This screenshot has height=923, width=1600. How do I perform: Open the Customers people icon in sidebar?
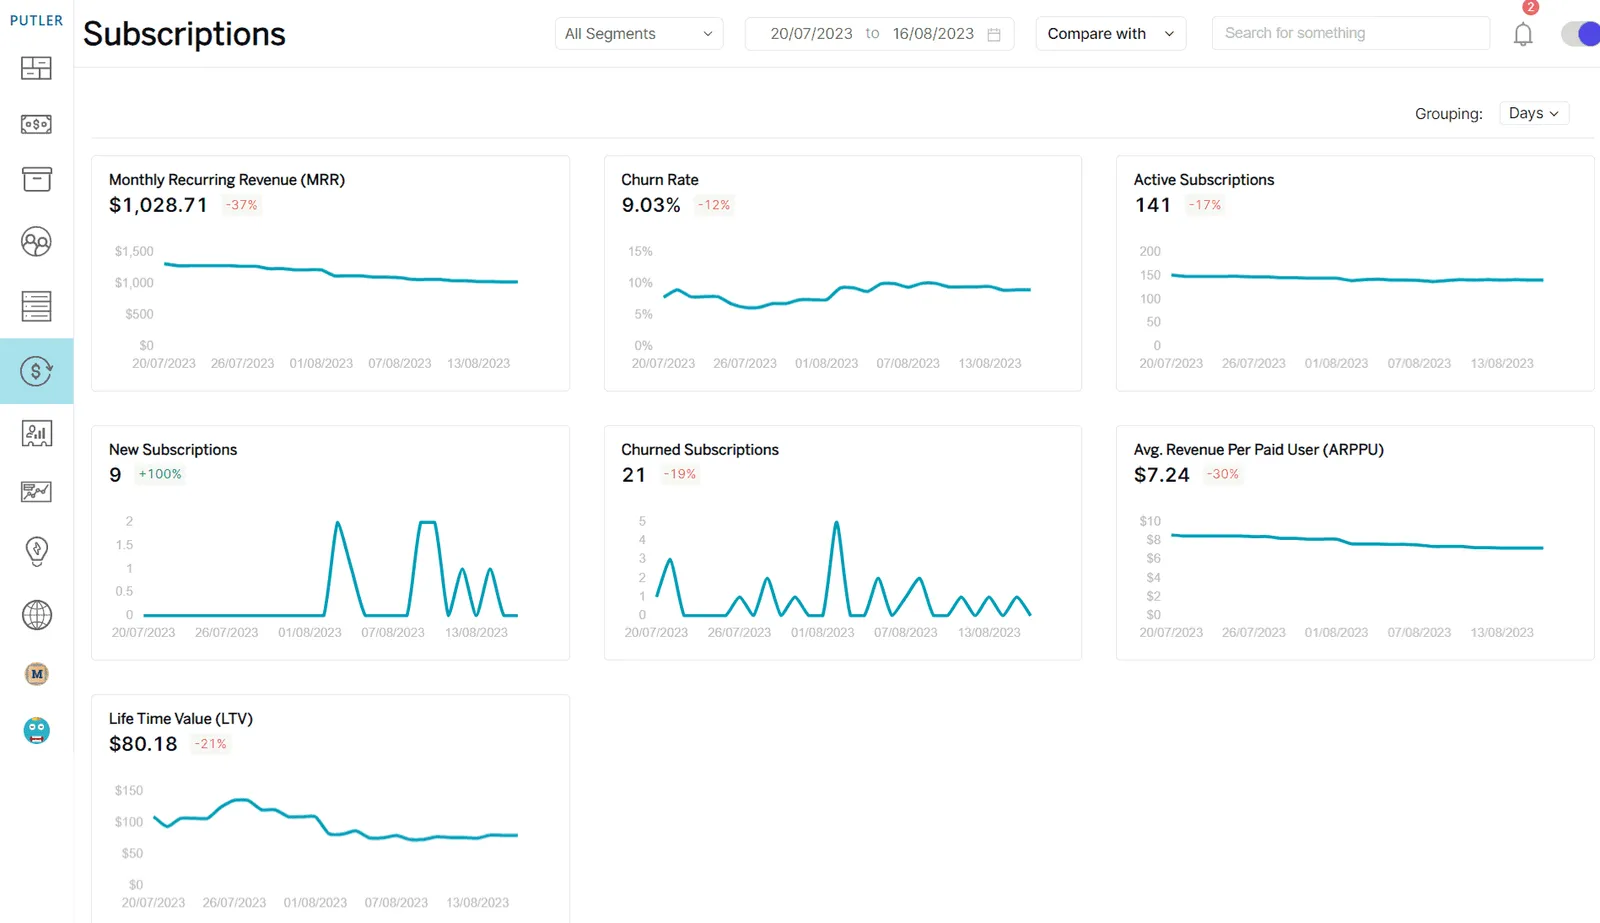pyautogui.click(x=36, y=242)
